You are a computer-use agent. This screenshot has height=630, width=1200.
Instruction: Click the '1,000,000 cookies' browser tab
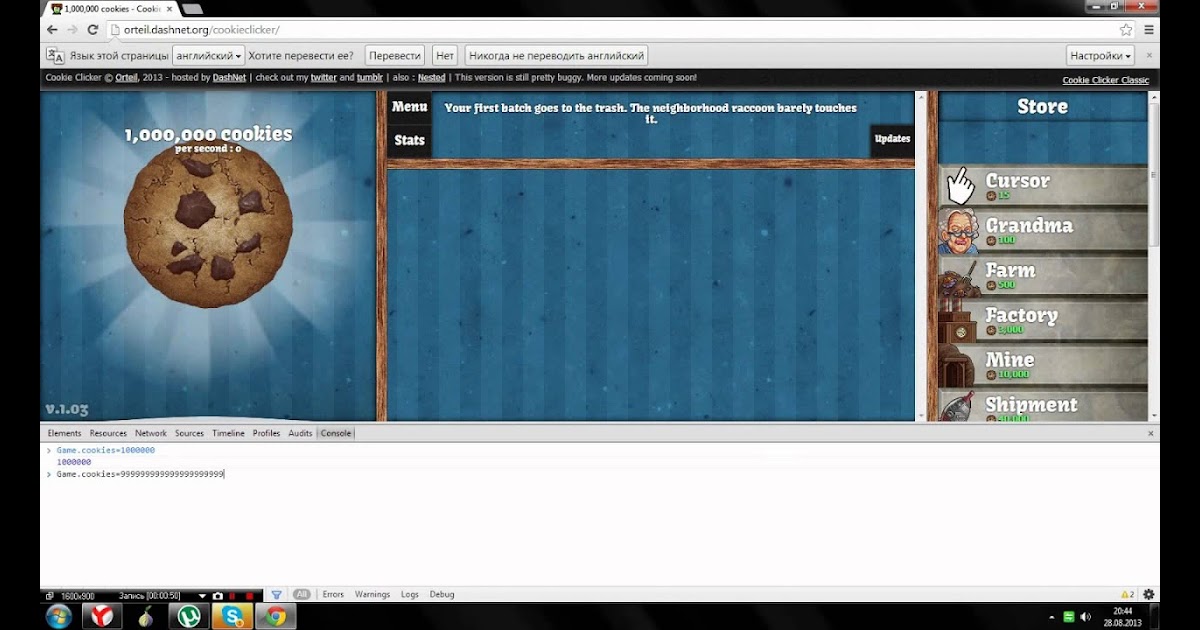coord(111,9)
